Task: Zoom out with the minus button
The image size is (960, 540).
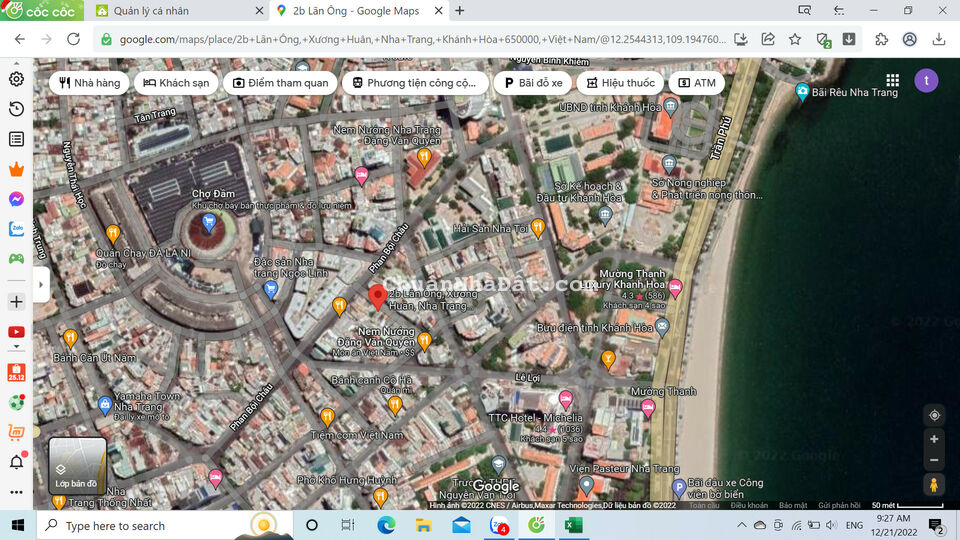Action: pos(934,460)
